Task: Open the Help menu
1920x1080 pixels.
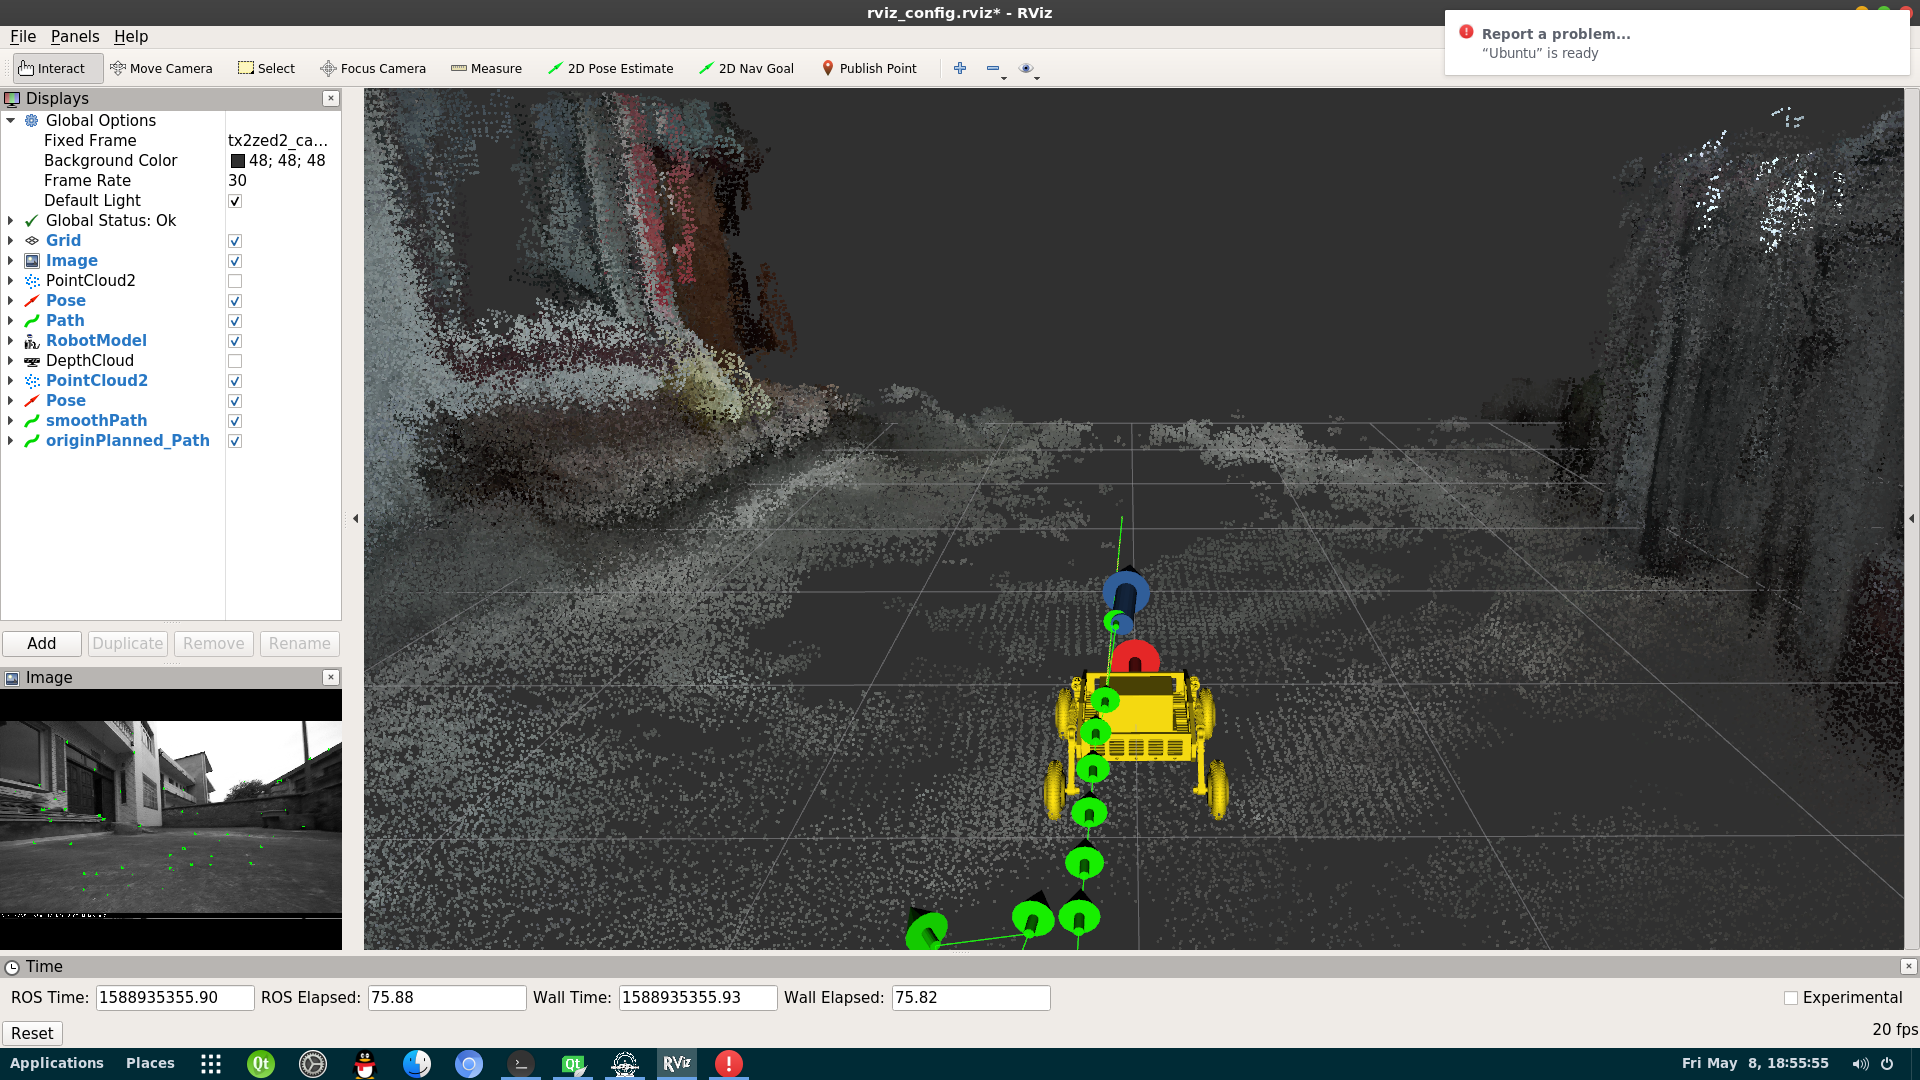Action: [x=131, y=36]
